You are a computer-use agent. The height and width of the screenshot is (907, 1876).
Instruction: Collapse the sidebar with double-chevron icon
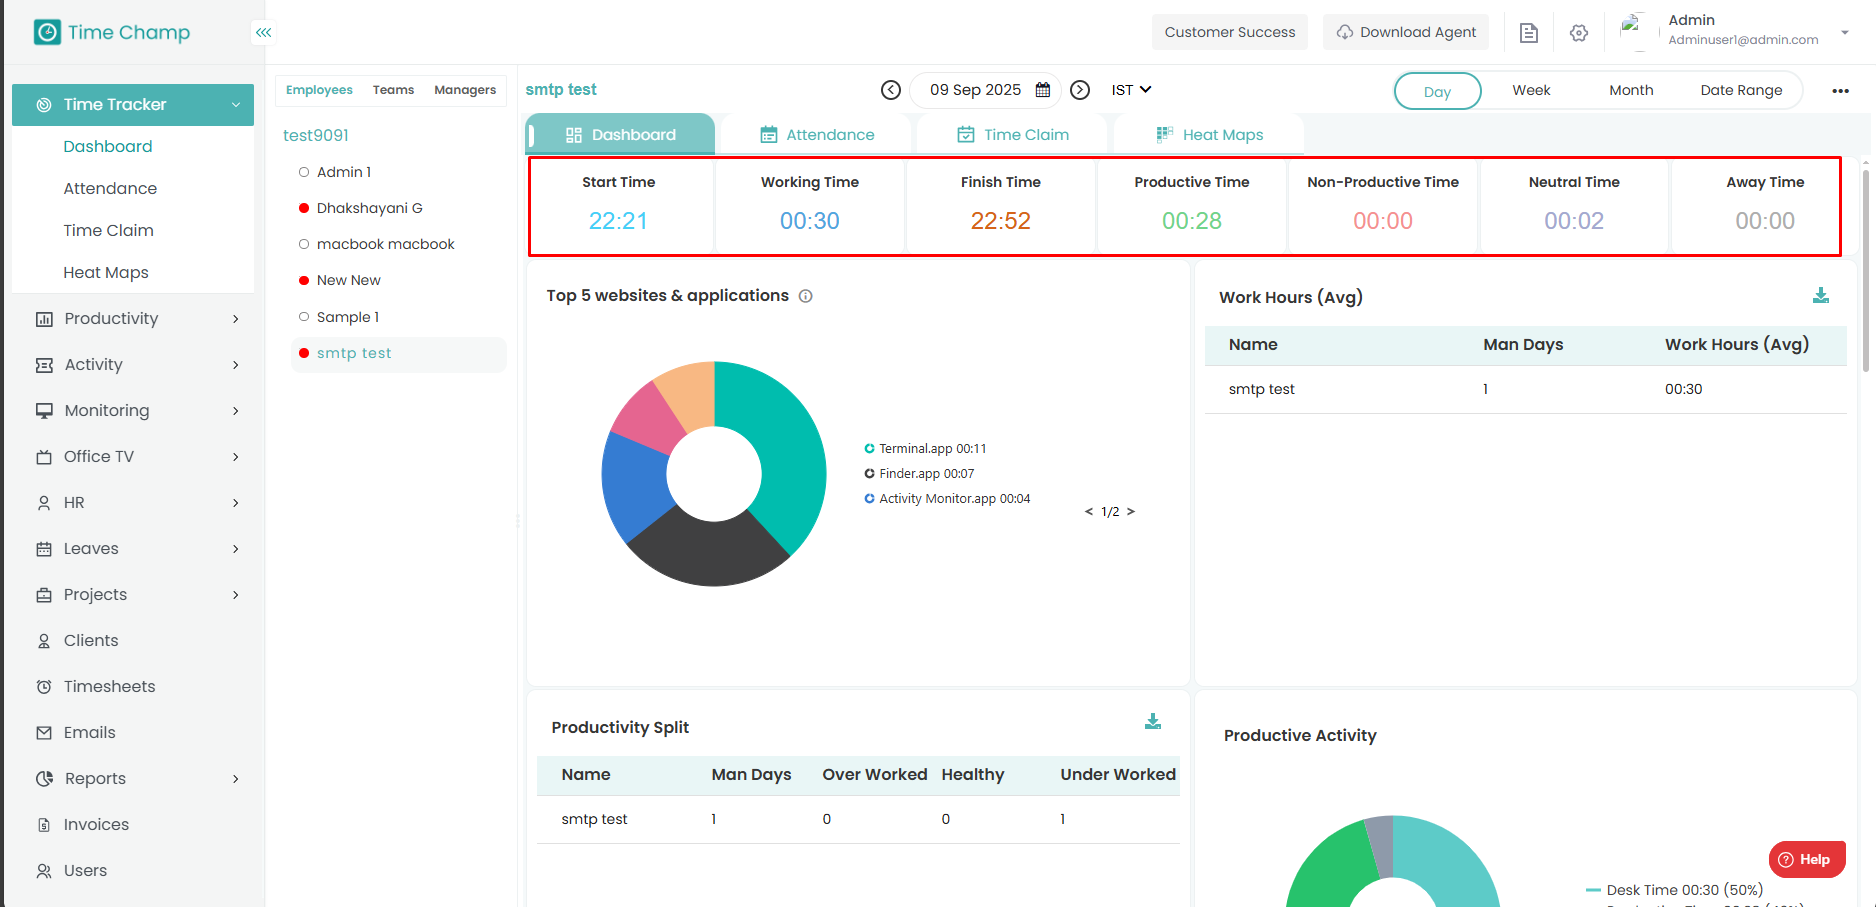pos(263,33)
